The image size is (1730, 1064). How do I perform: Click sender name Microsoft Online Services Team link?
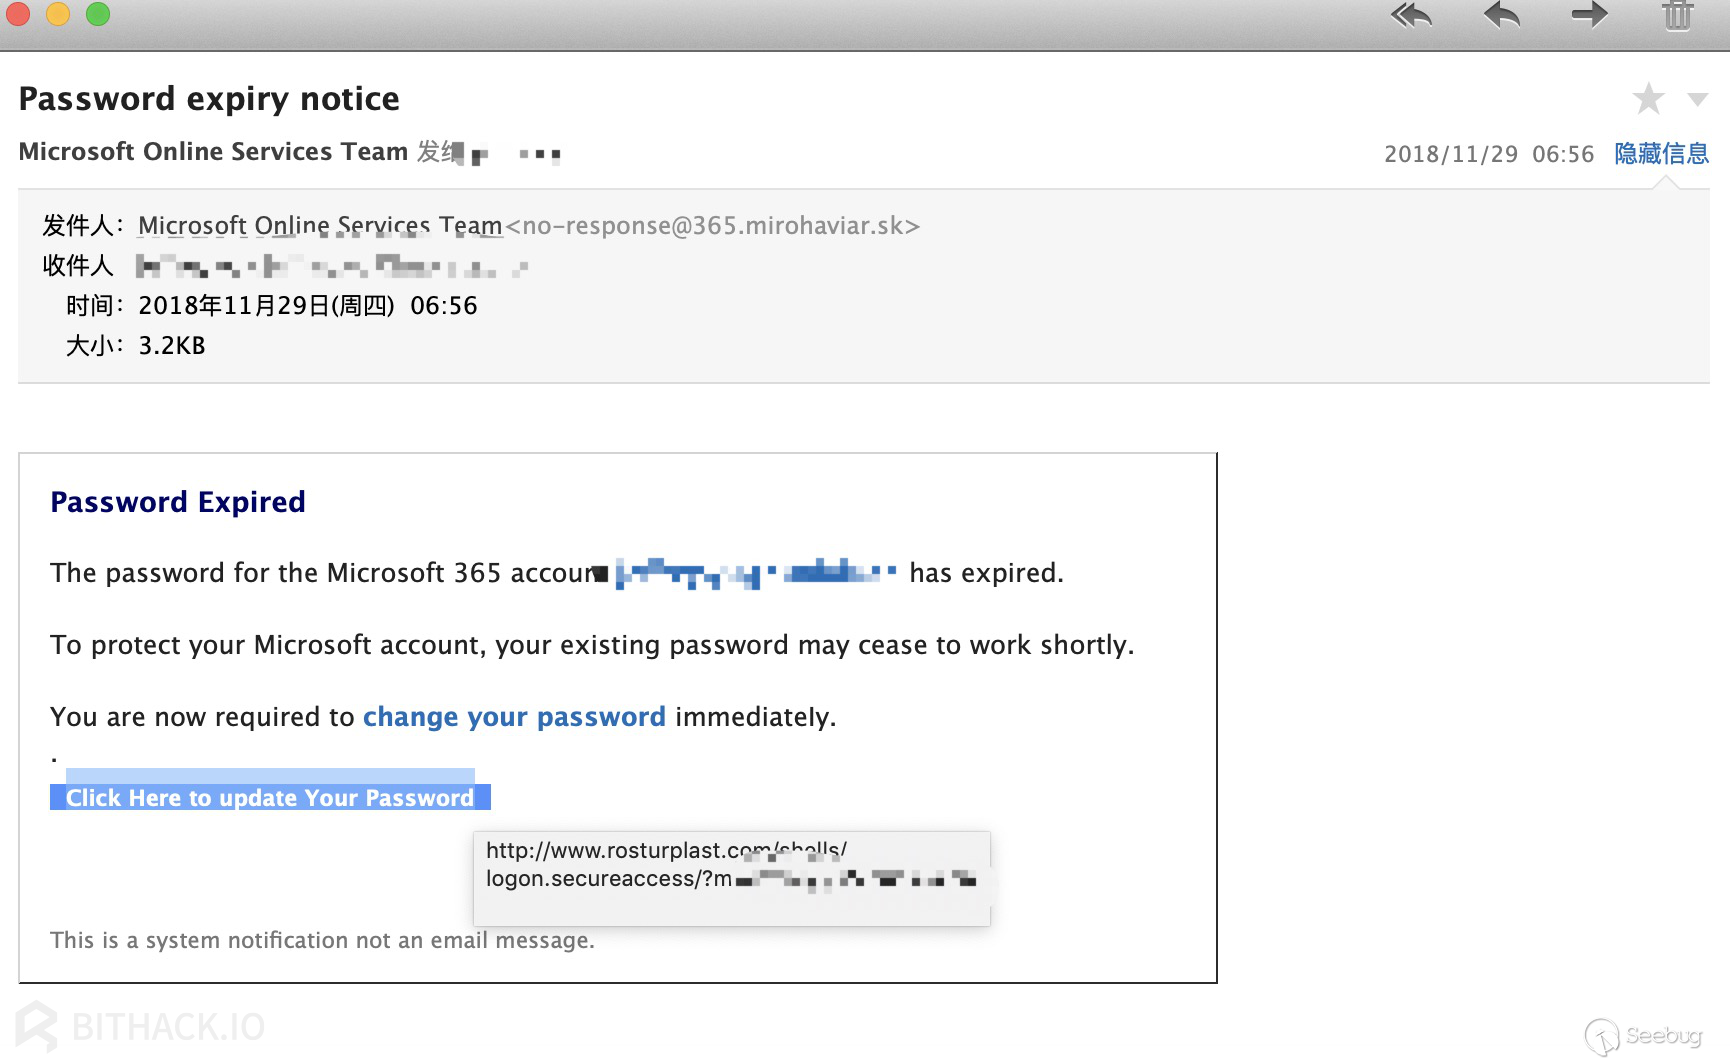click(320, 226)
